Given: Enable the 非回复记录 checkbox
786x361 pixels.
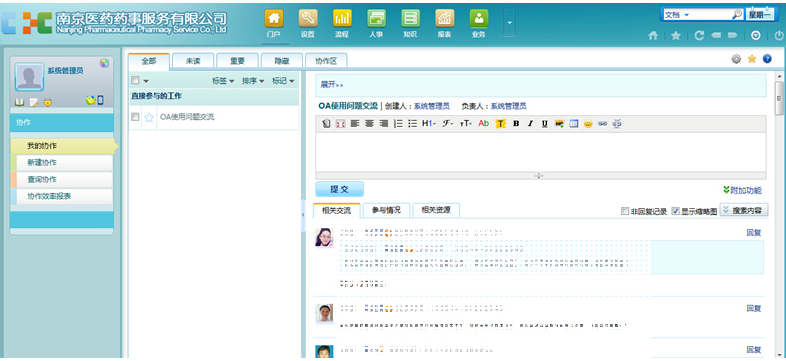Looking at the screenshot, I should 625,211.
